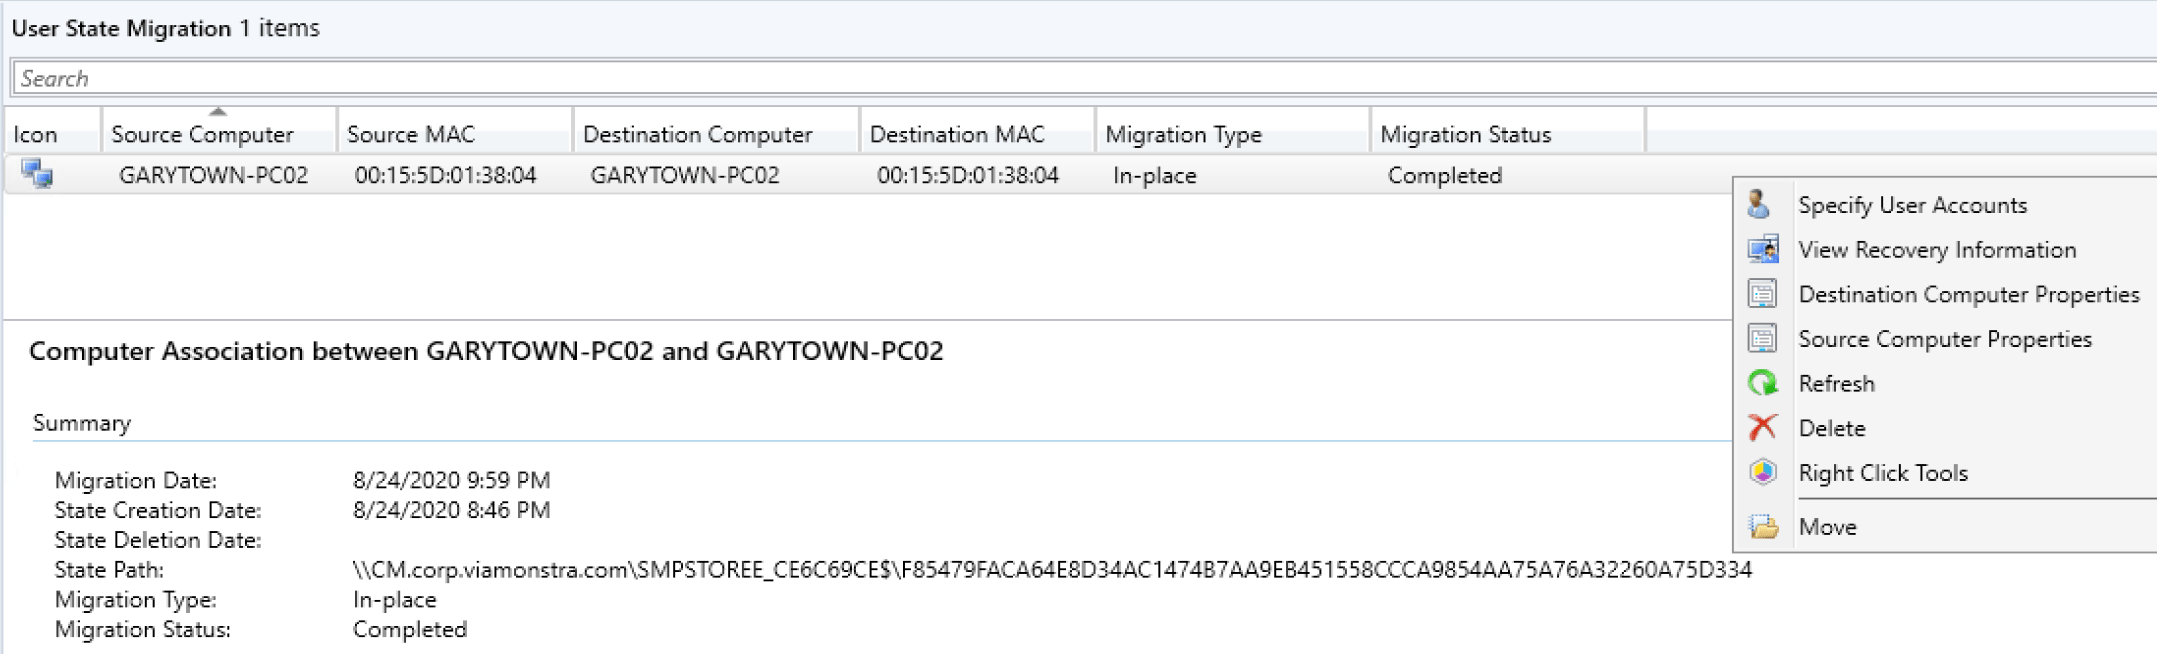Click the Migration Status column header
This screenshot has height=654, width=2157.
pos(1465,134)
